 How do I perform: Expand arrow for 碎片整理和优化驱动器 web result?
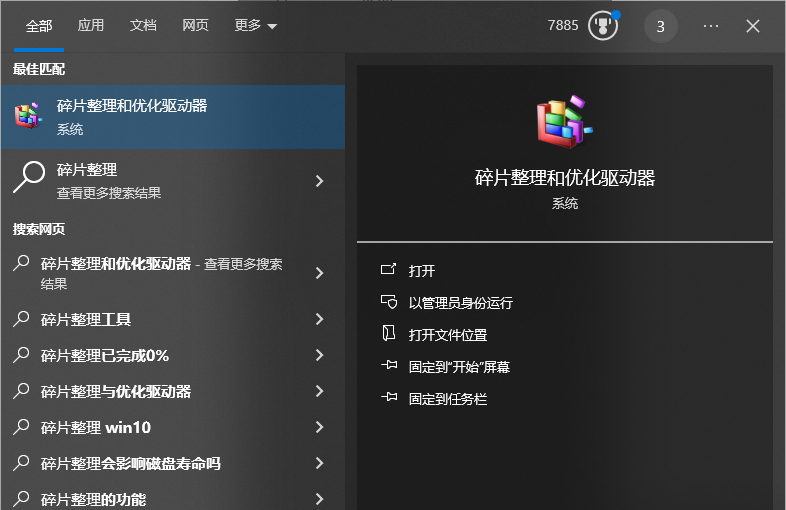(319, 273)
